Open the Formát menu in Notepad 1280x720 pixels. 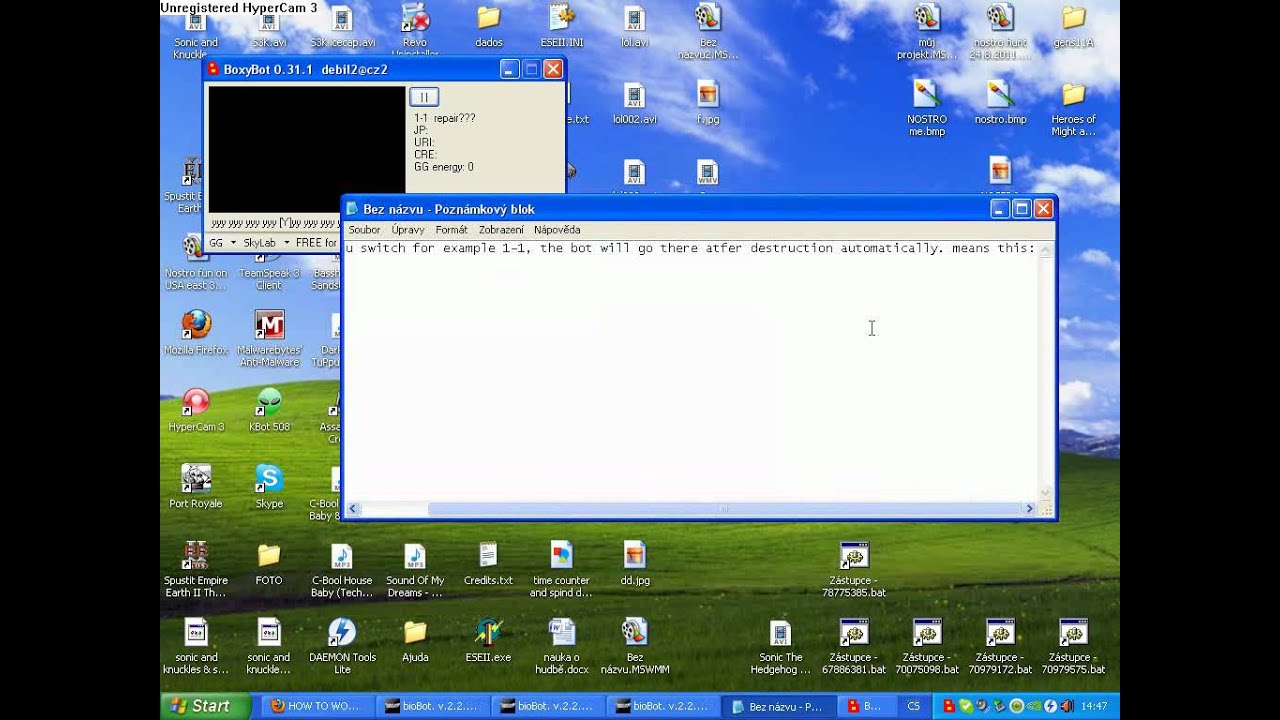tap(452, 230)
